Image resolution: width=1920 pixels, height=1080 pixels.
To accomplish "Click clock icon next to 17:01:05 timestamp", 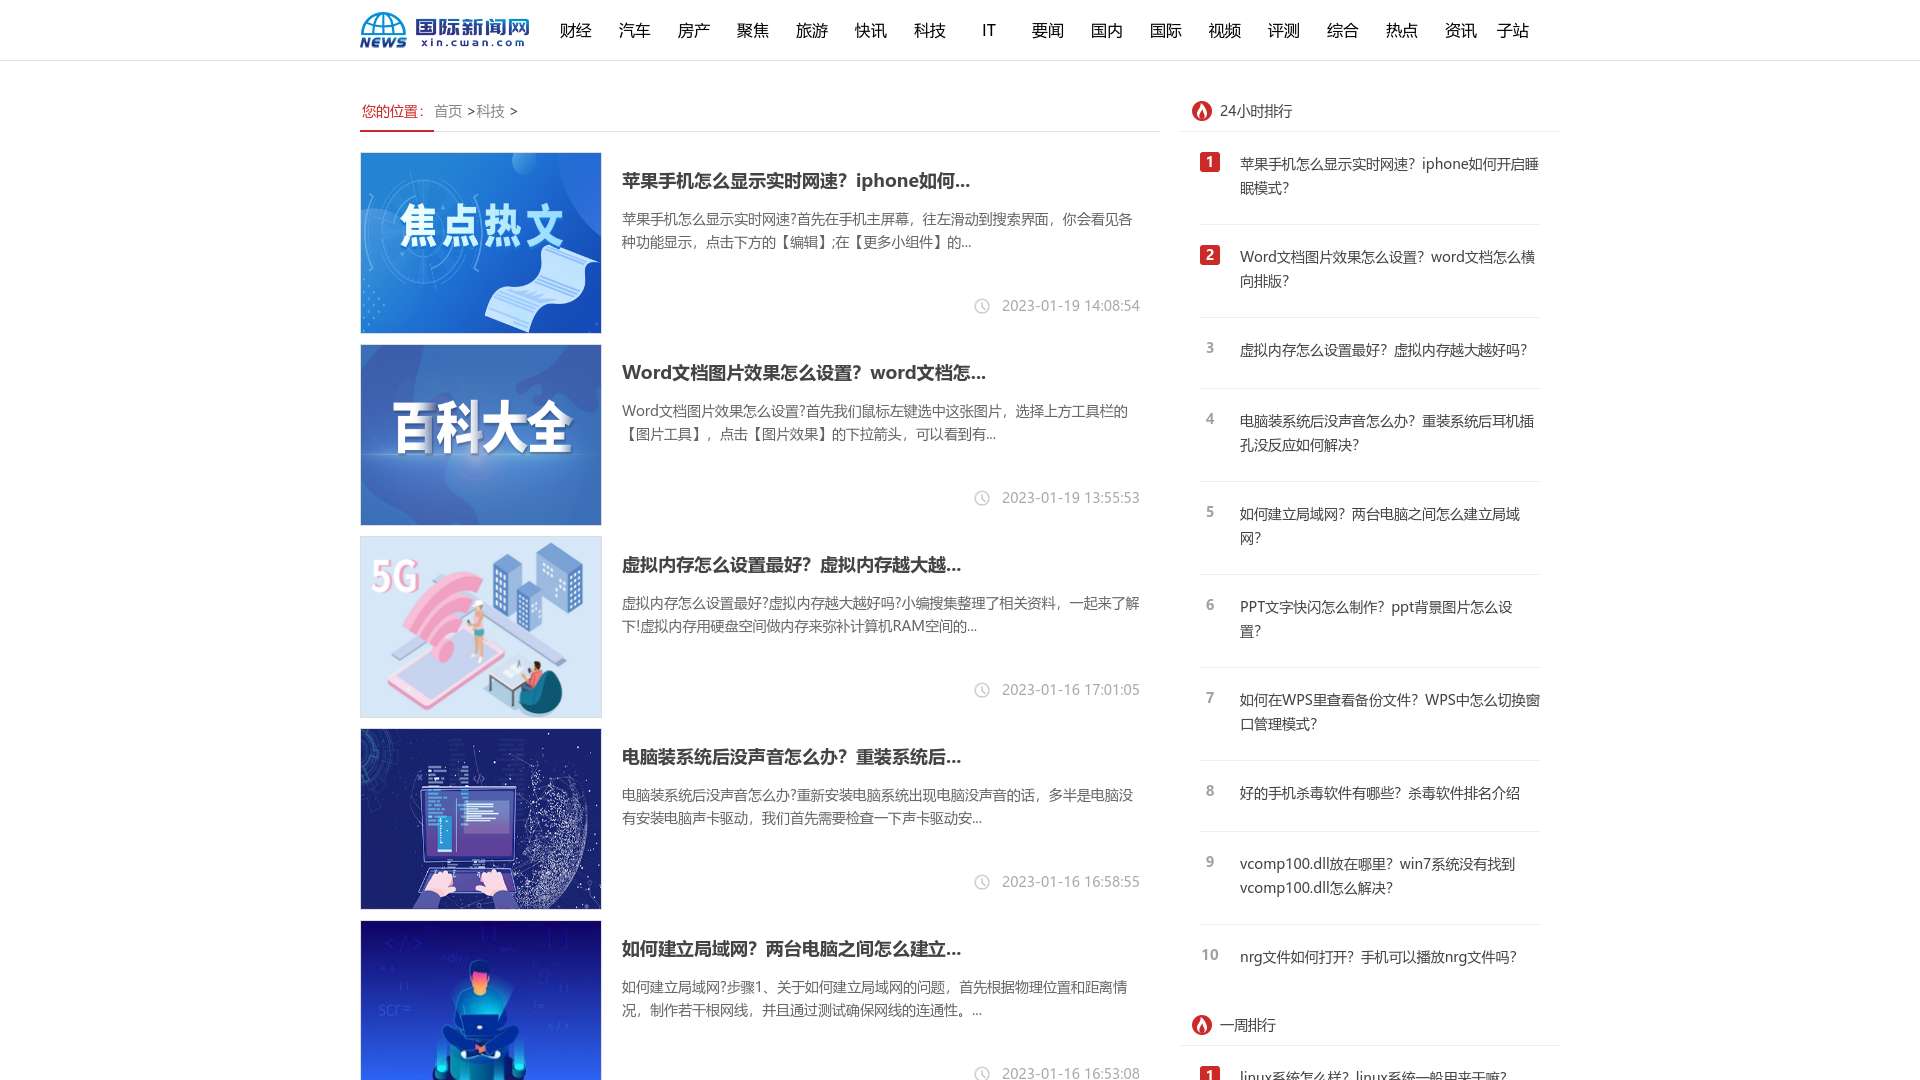I will (982, 690).
